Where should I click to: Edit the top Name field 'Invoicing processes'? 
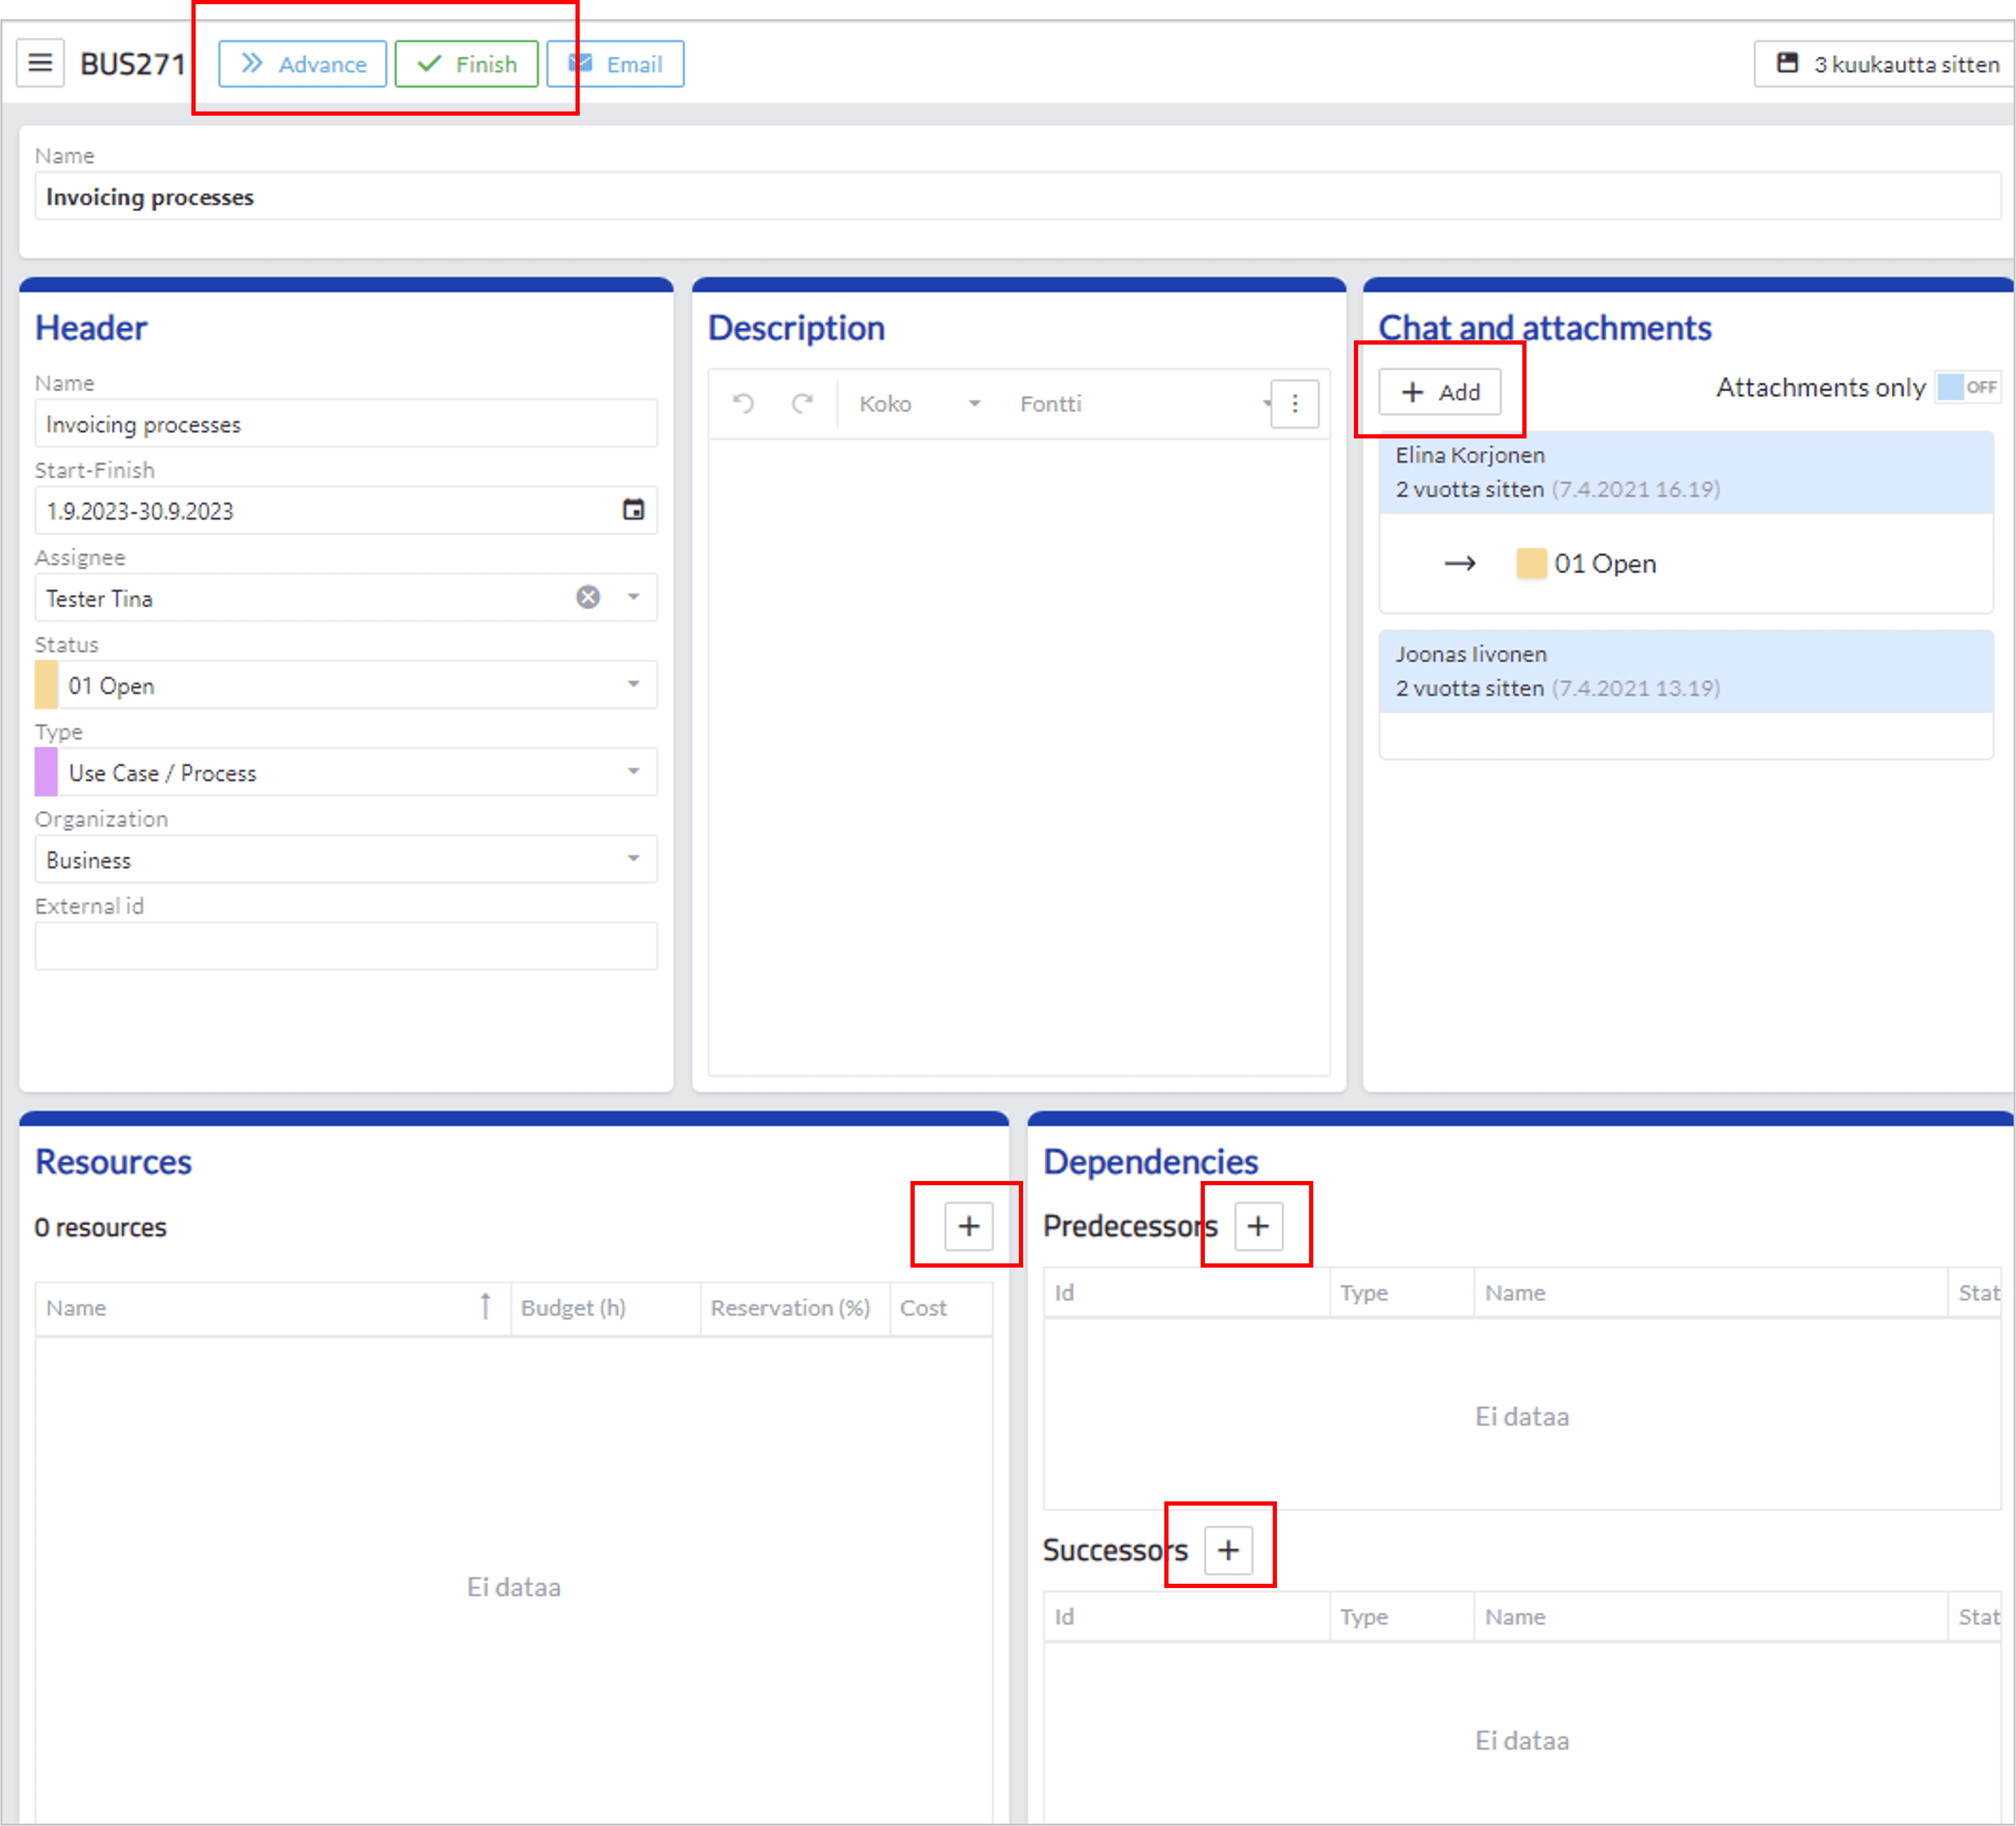pyautogui.click(x=1017, y=196)
